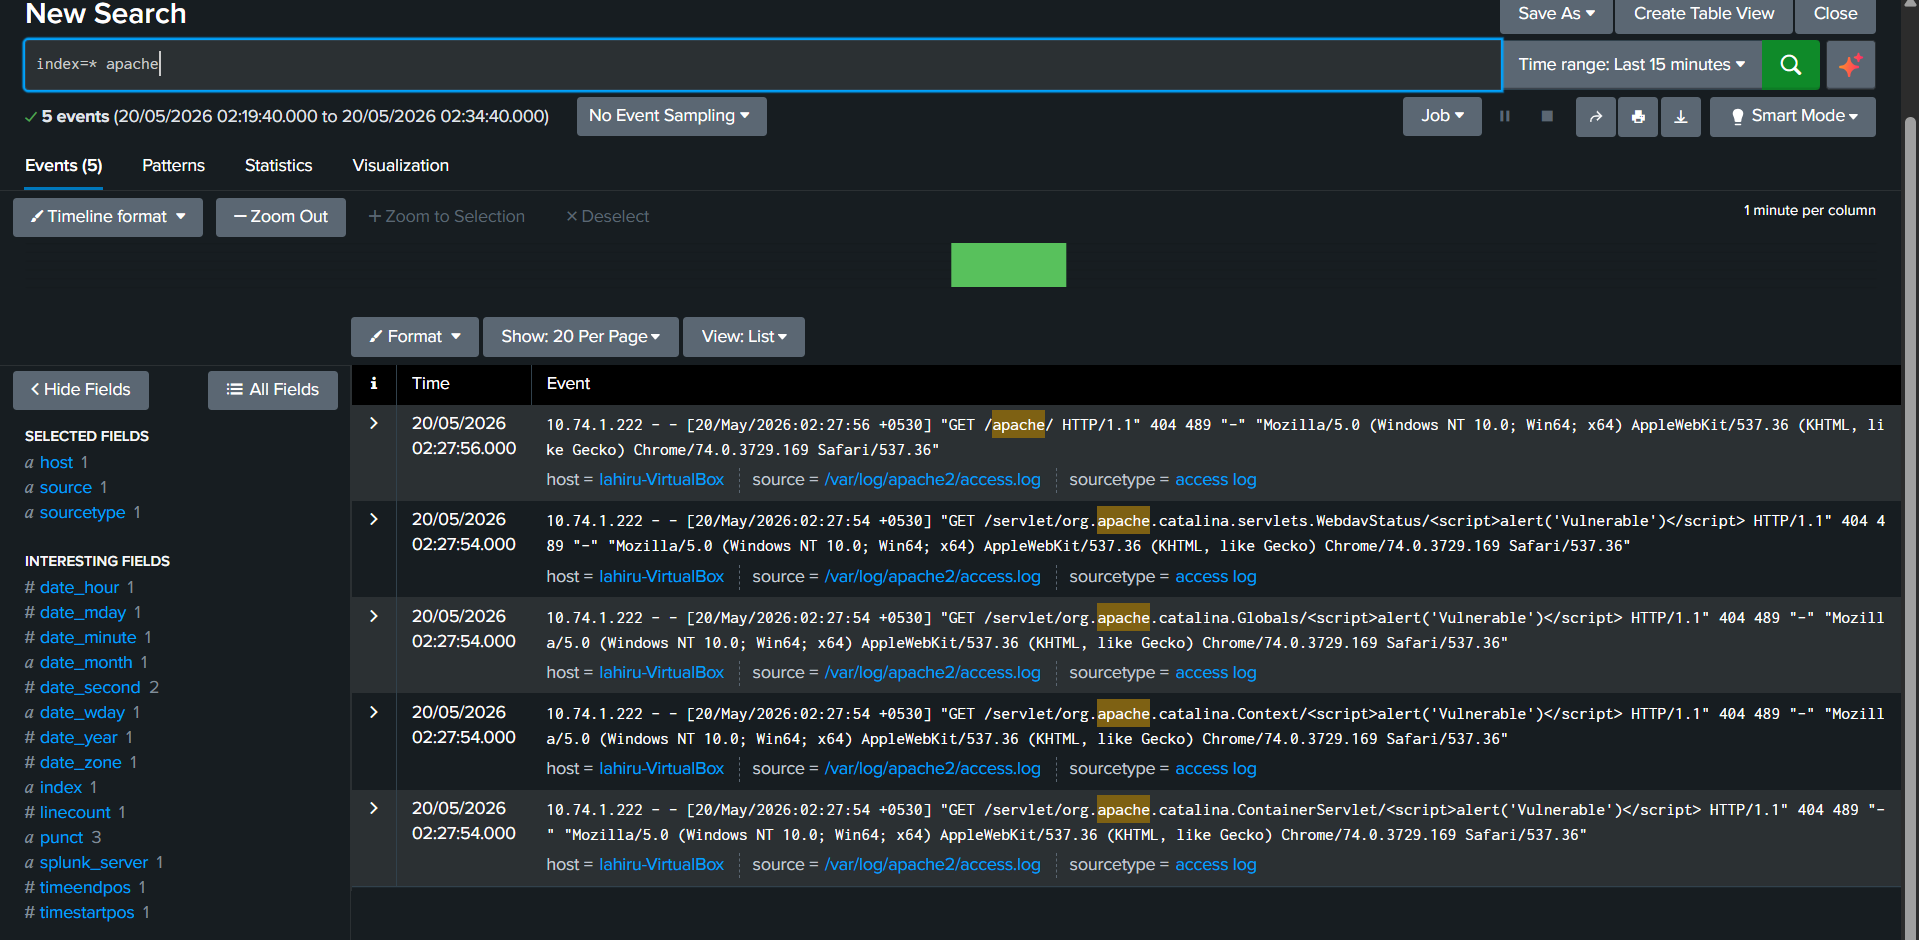This screenshot has width=1919, height=940.
Task: Expand the ContainerServlet event row chevron
Action: pyautogui.click(x=373, y=808)
